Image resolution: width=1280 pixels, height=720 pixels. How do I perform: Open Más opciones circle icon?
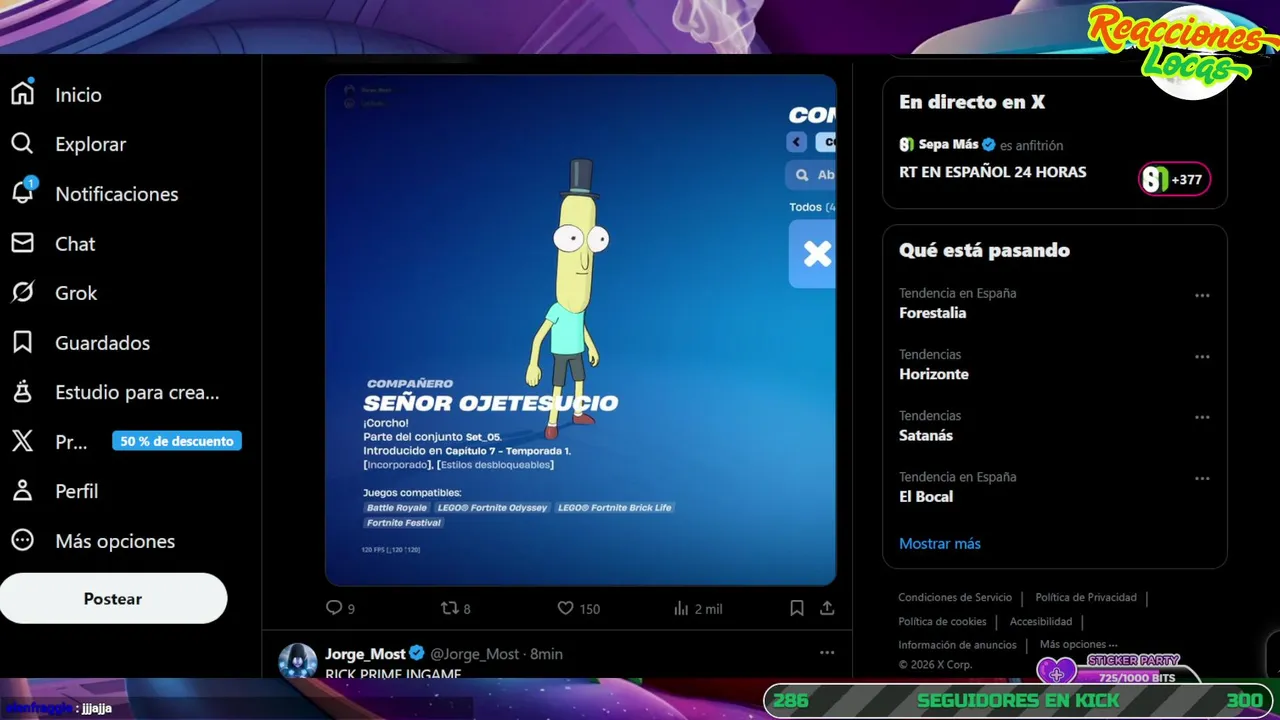[x=22, y=541]
